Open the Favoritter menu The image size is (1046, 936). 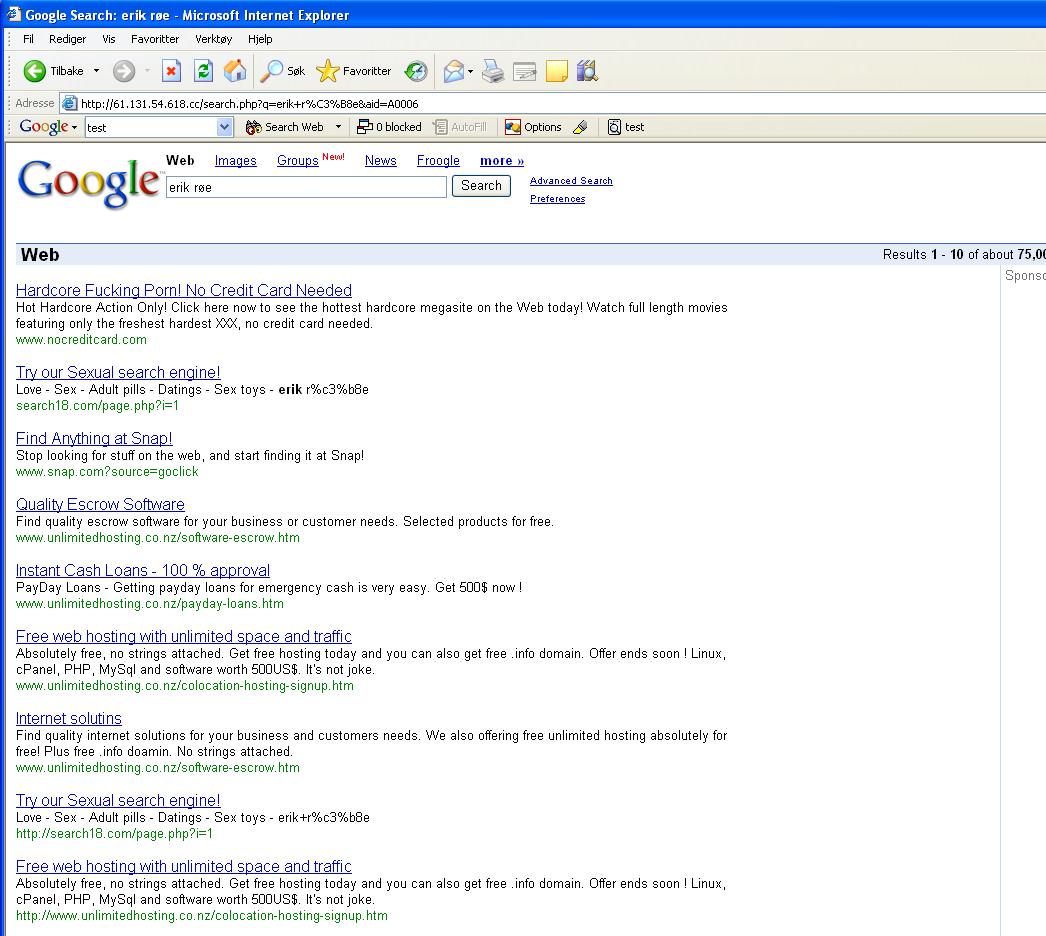(155, 39)
